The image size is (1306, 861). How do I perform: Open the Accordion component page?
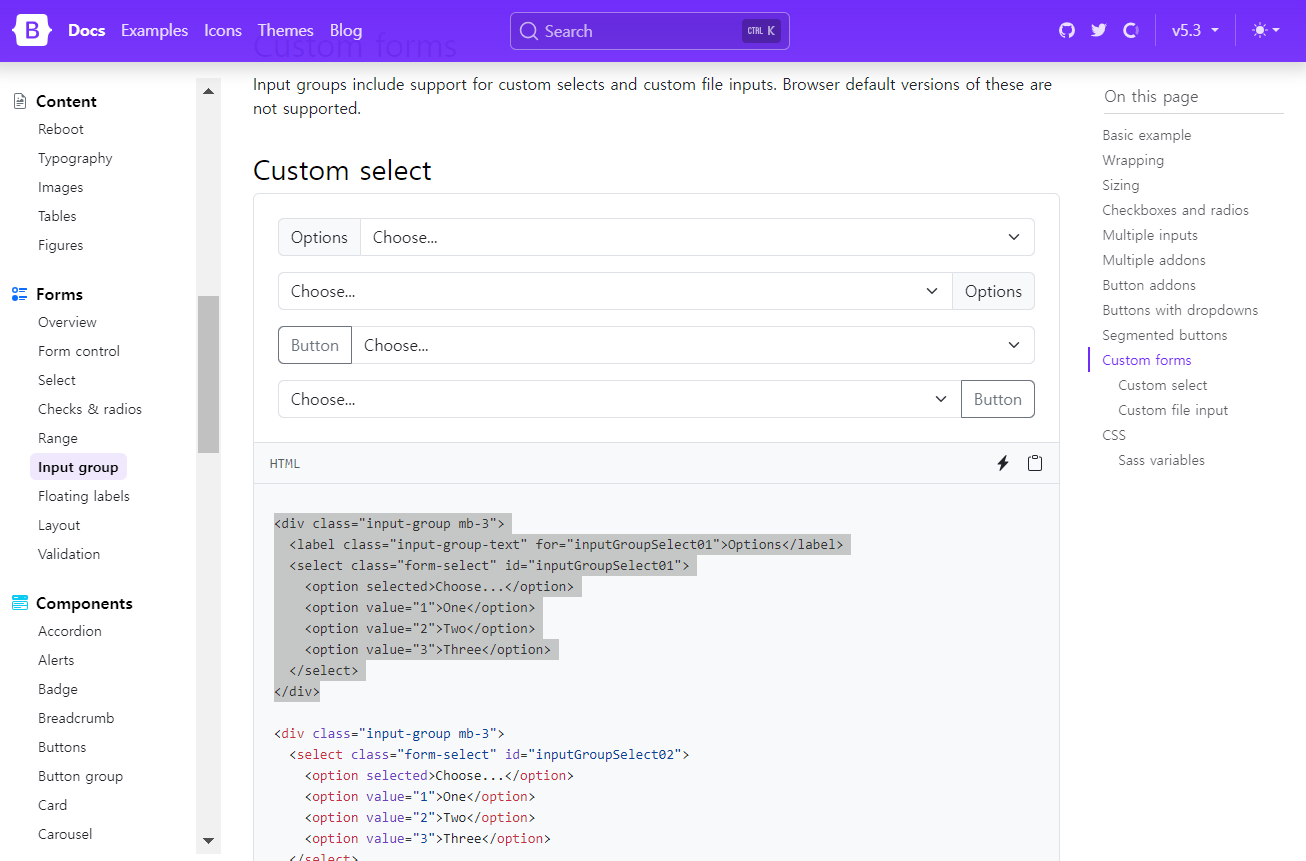[70, 631]
